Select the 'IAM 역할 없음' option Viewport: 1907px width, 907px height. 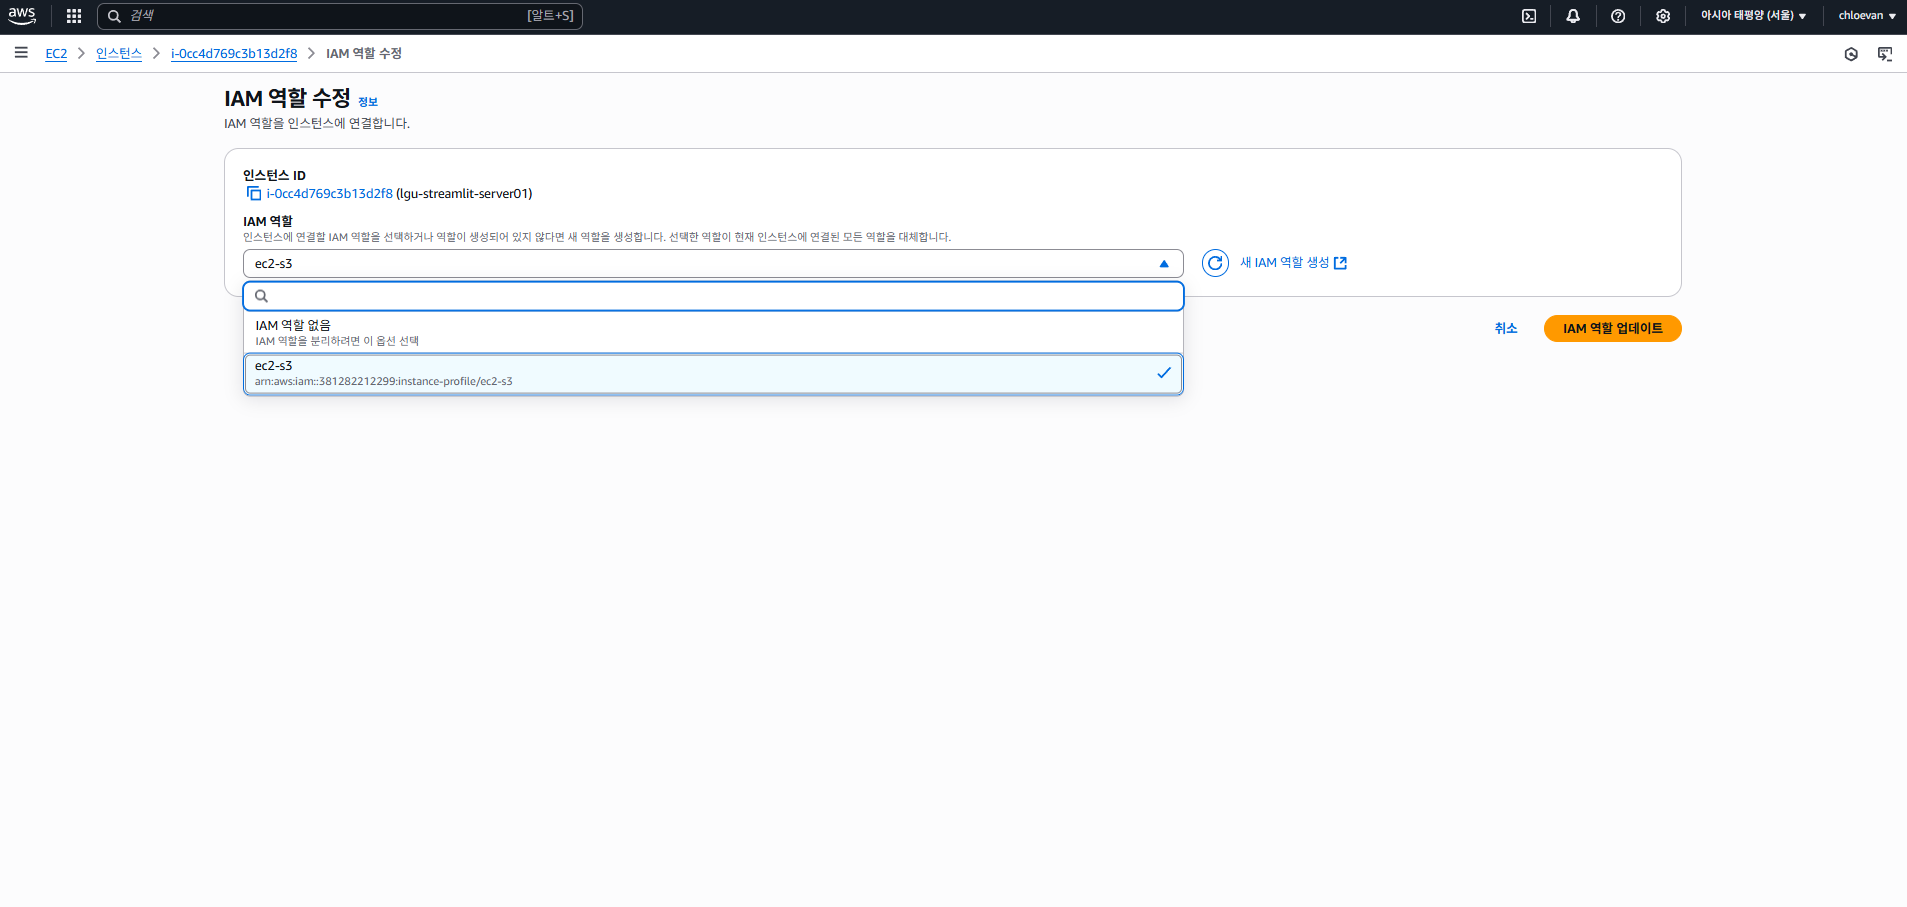(713, 333)
